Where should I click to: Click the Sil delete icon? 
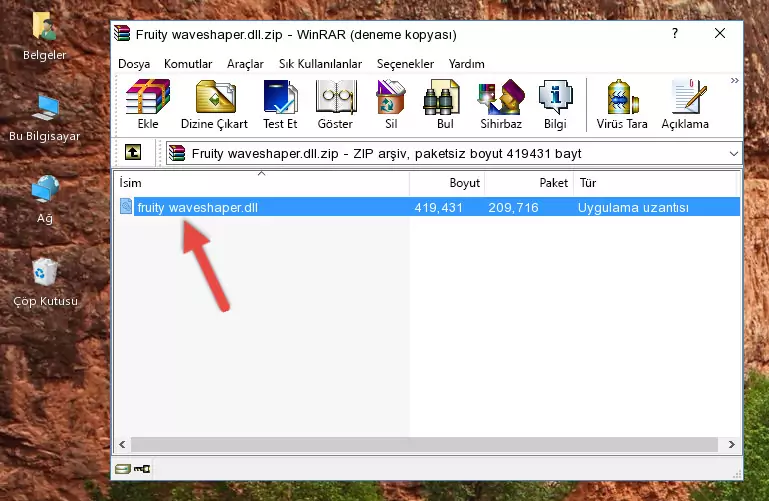tap(391, 104)
